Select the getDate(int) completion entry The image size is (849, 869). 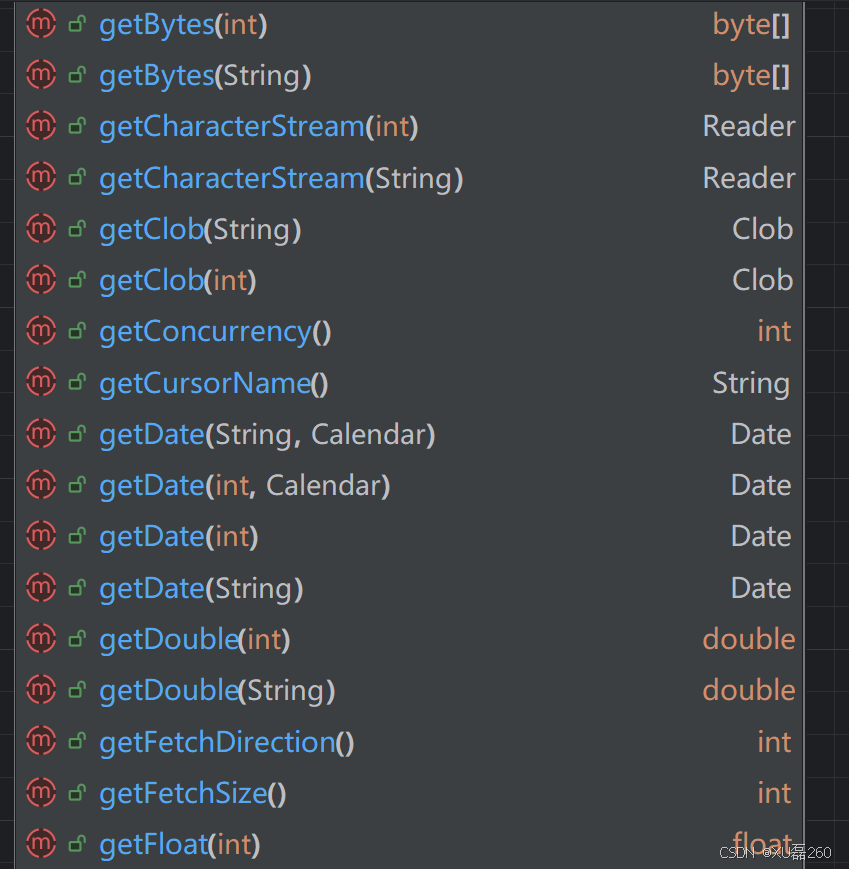tap(178, 536)
